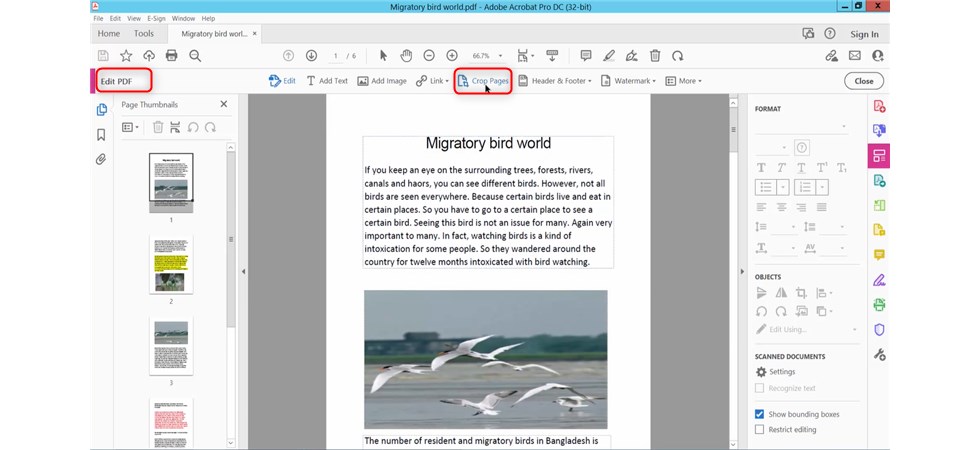Viewport: 980px width, 450px height.
Task: Click the upload to cloud icon
Action: [149, 56]
